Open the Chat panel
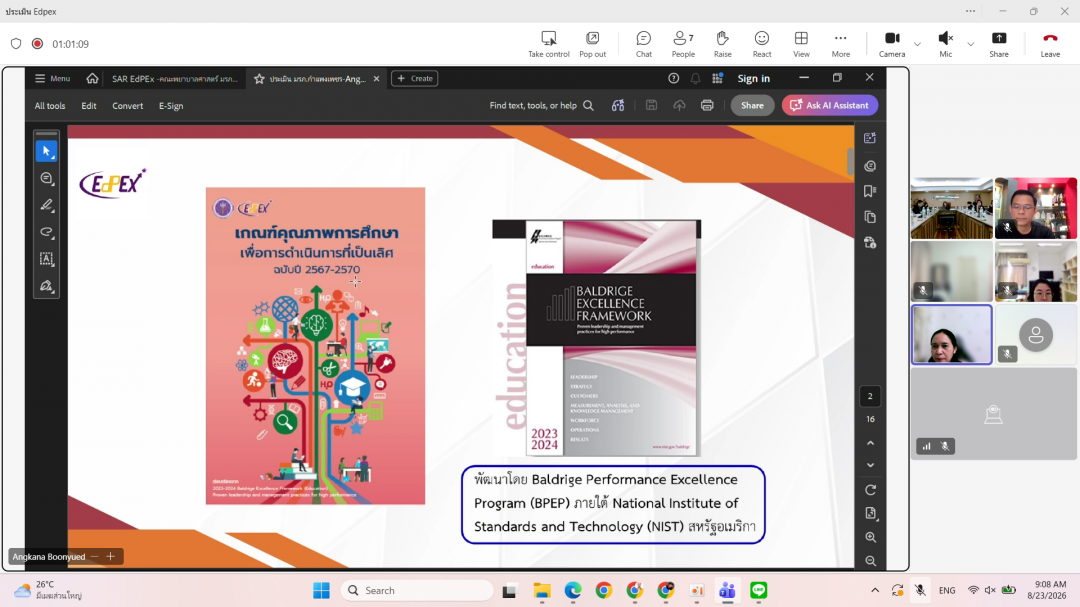Screen dimensions: 1080x607 643,44
